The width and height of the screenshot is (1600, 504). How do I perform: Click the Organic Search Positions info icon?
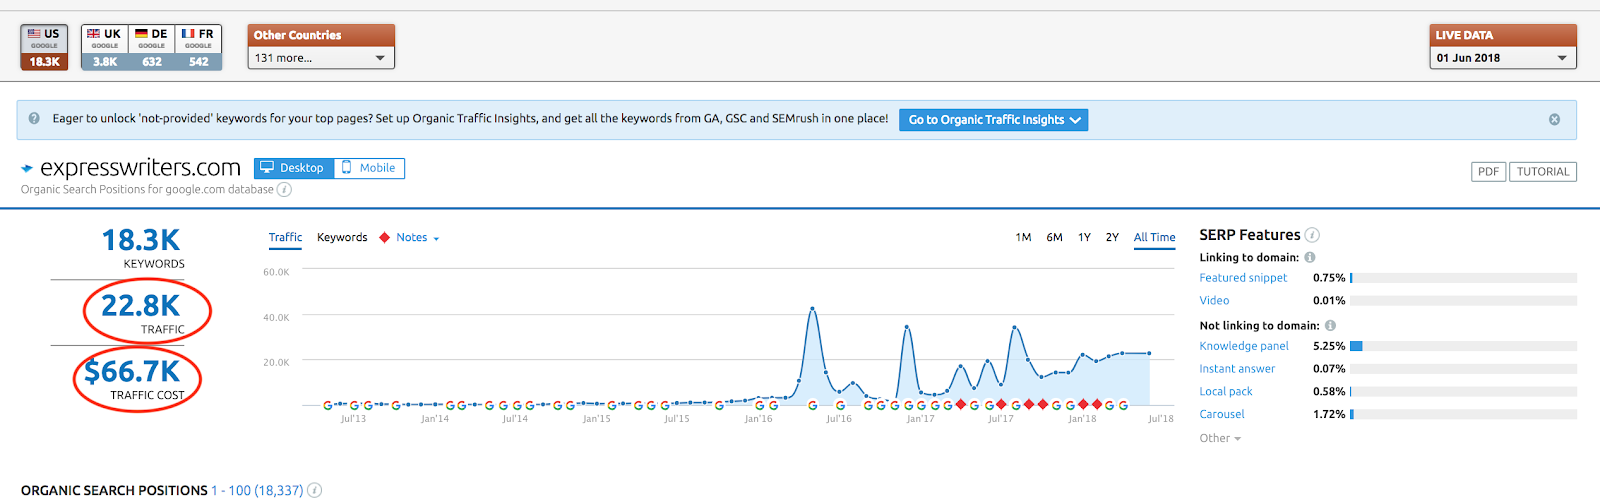315,490
